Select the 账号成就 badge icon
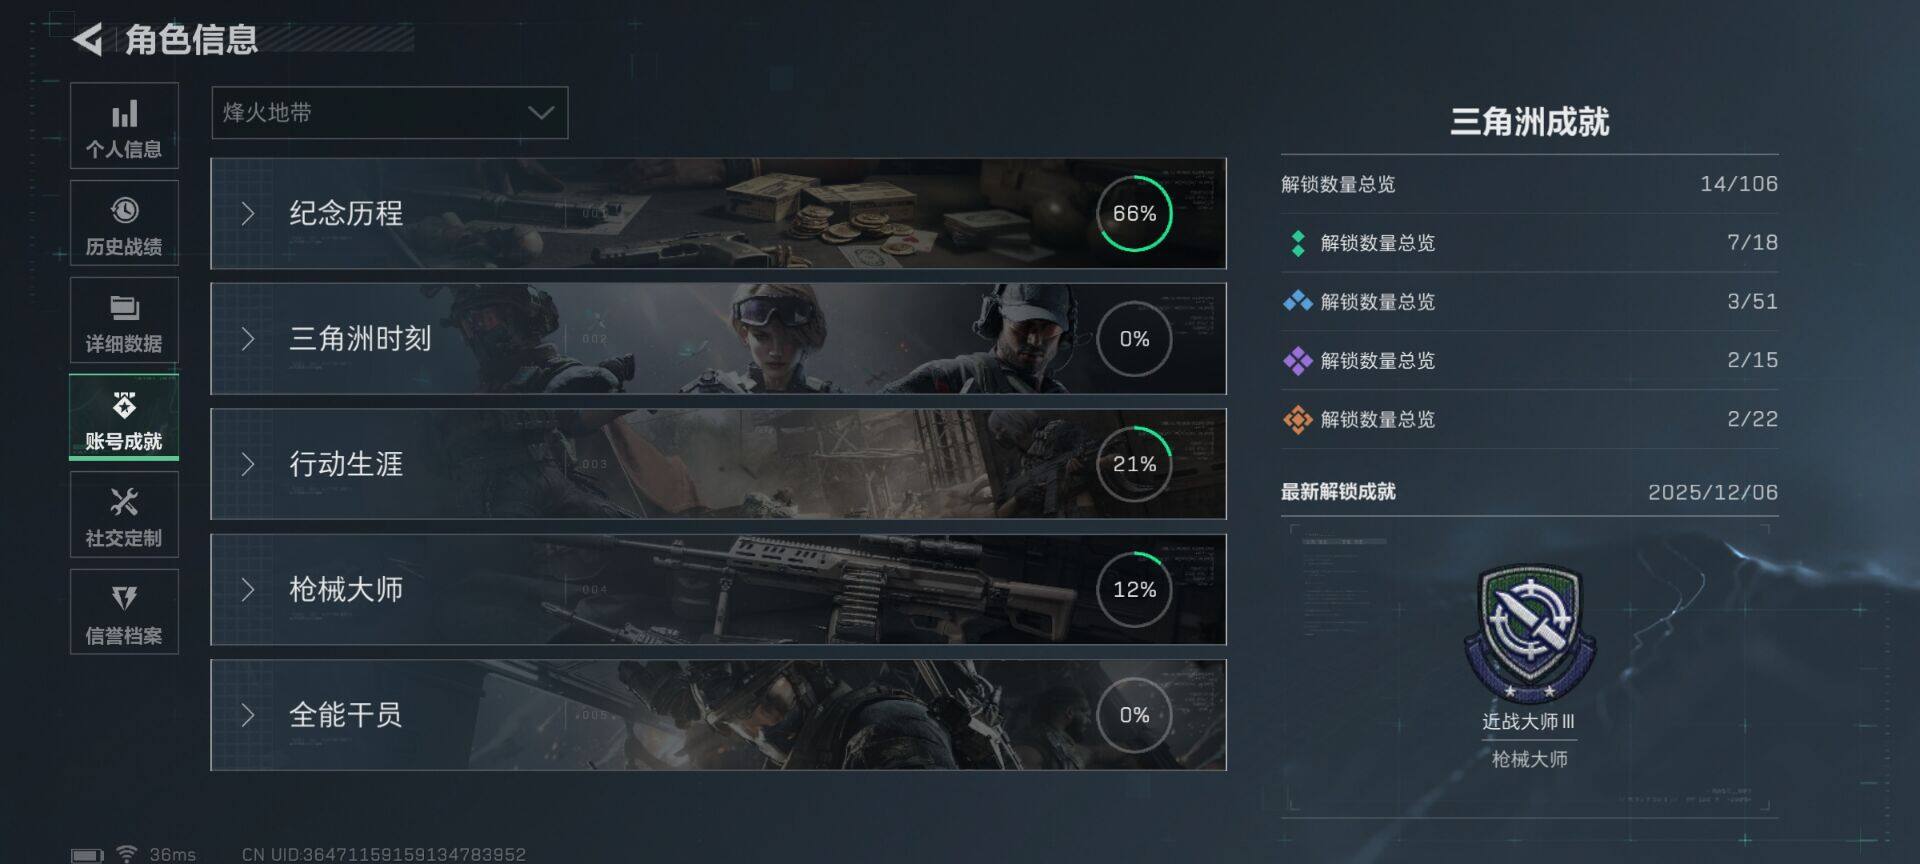 pos(124,405)
